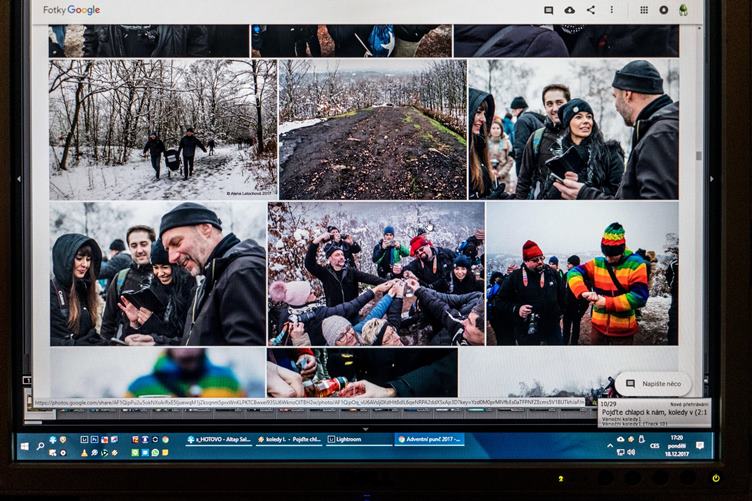Switch the CES keyboard language indicator

coord(655,446)
